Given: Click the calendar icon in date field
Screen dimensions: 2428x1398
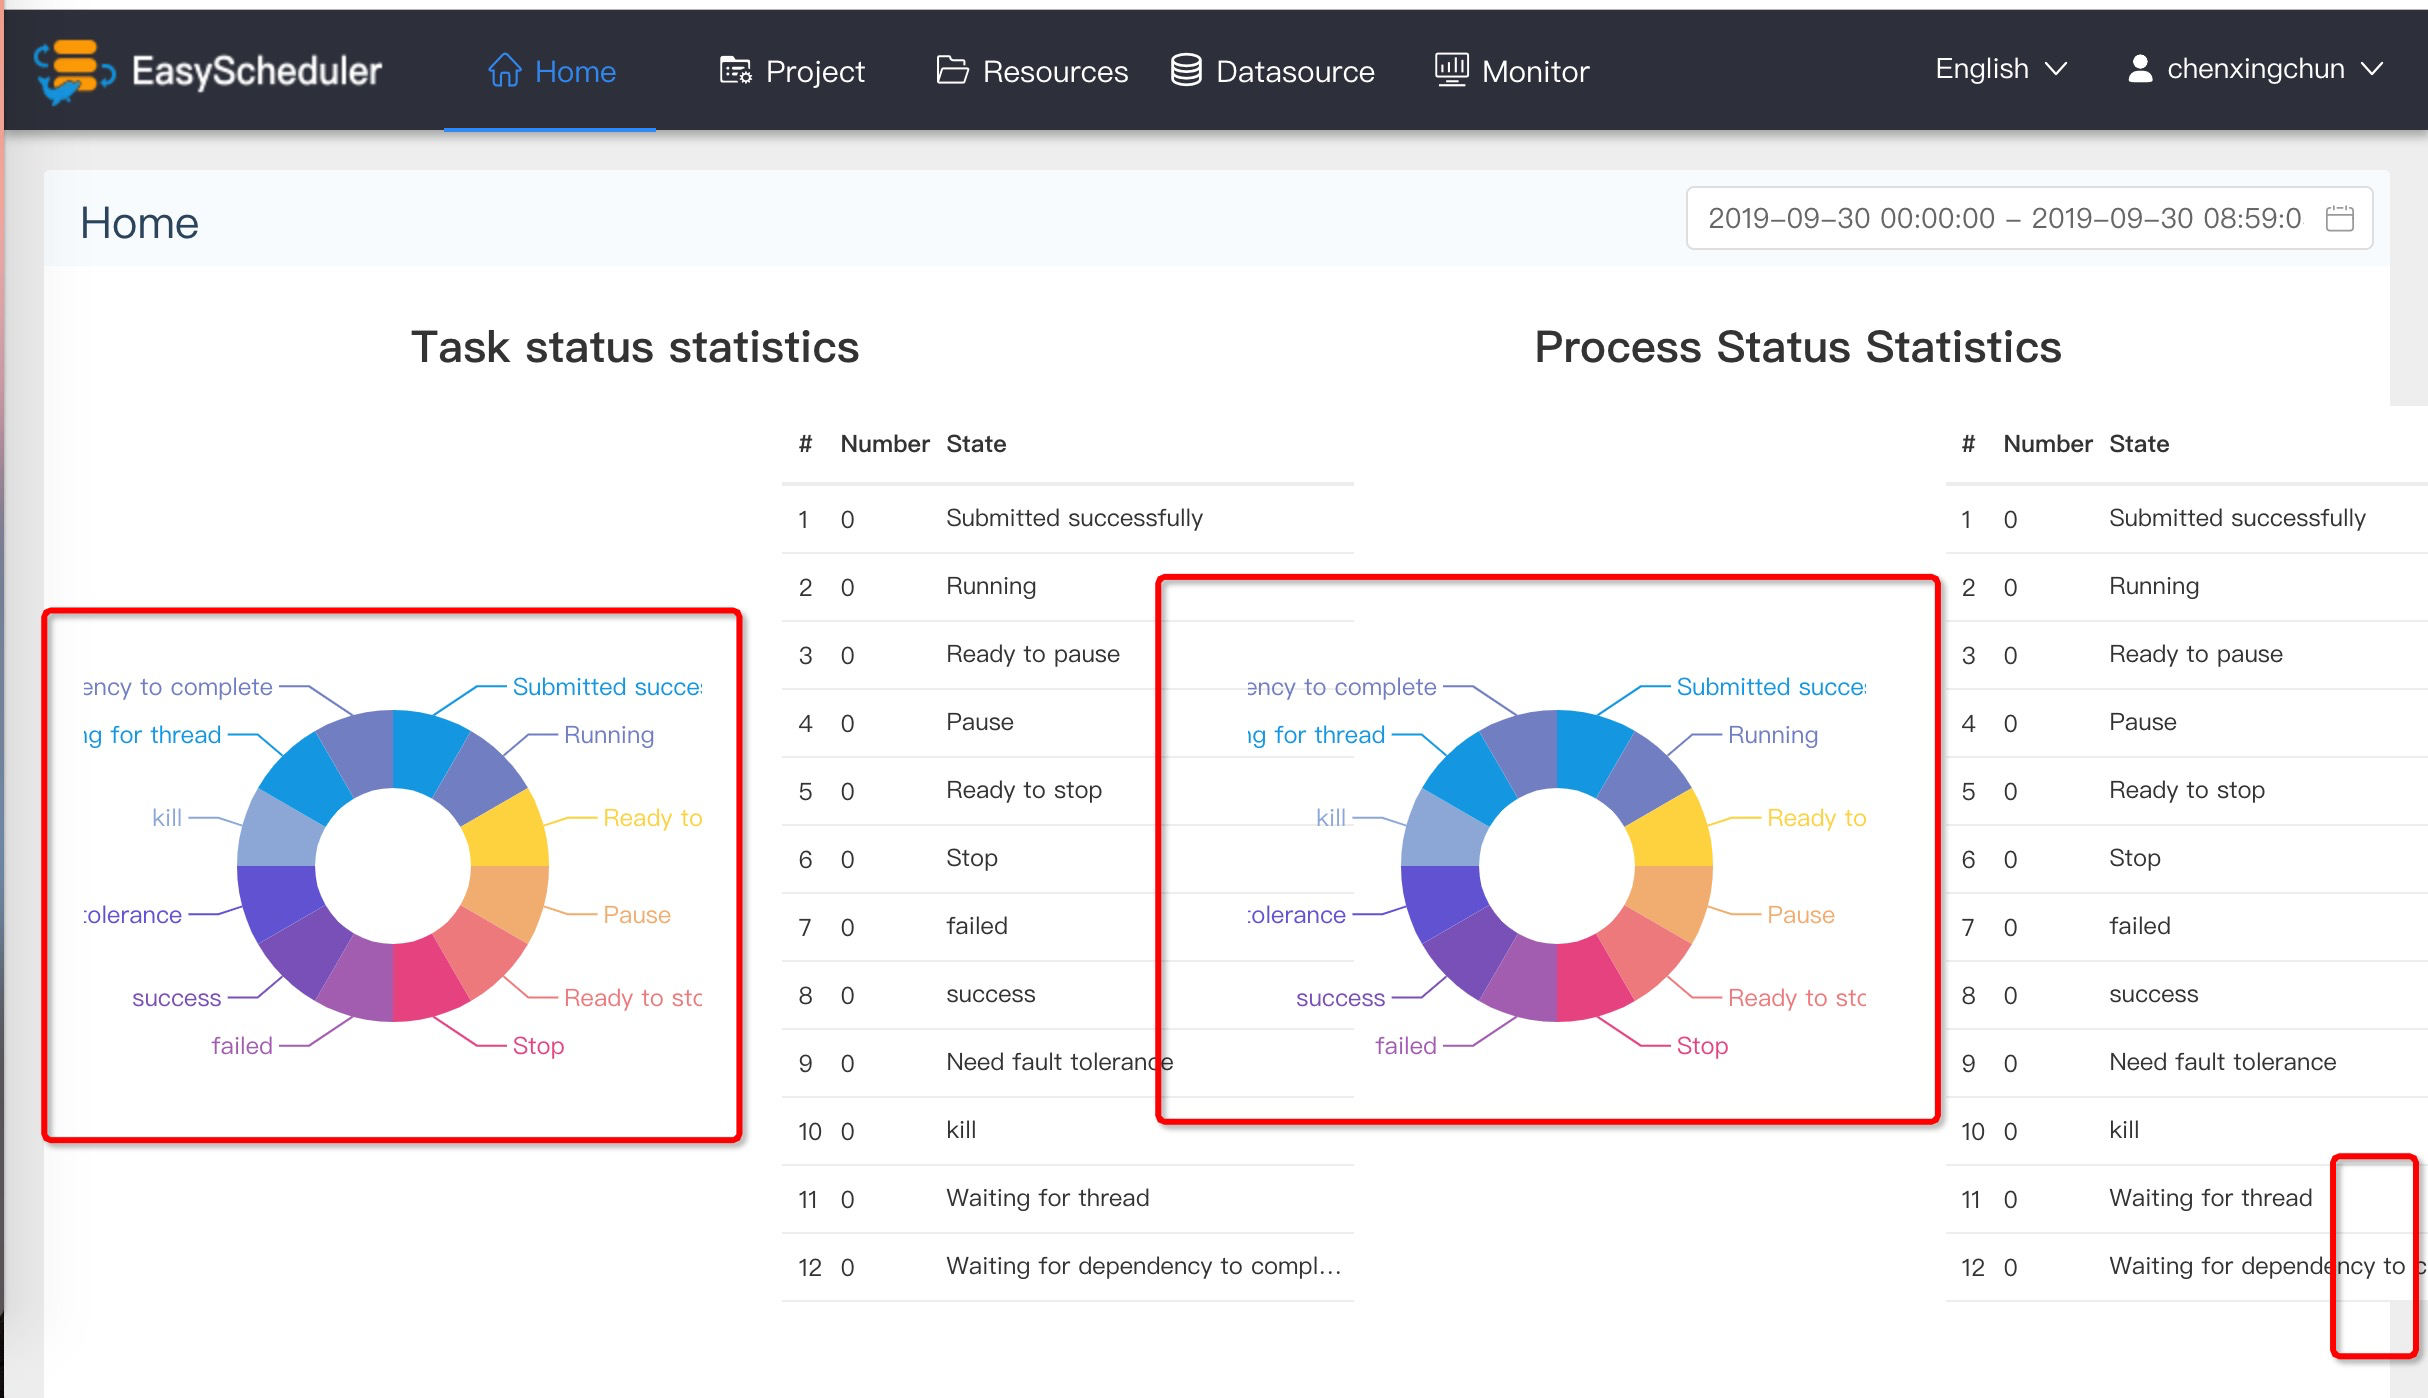Looking at the screenshot, I should [x=2339, y=218].
